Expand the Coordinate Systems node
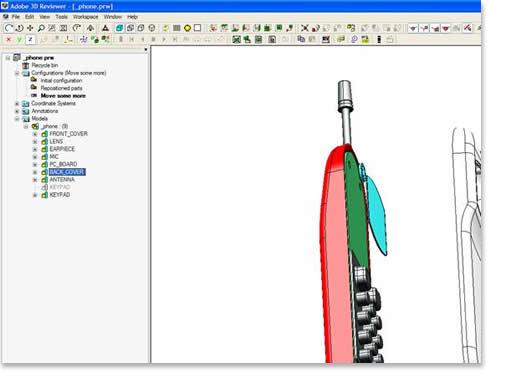 coord(17,104)
